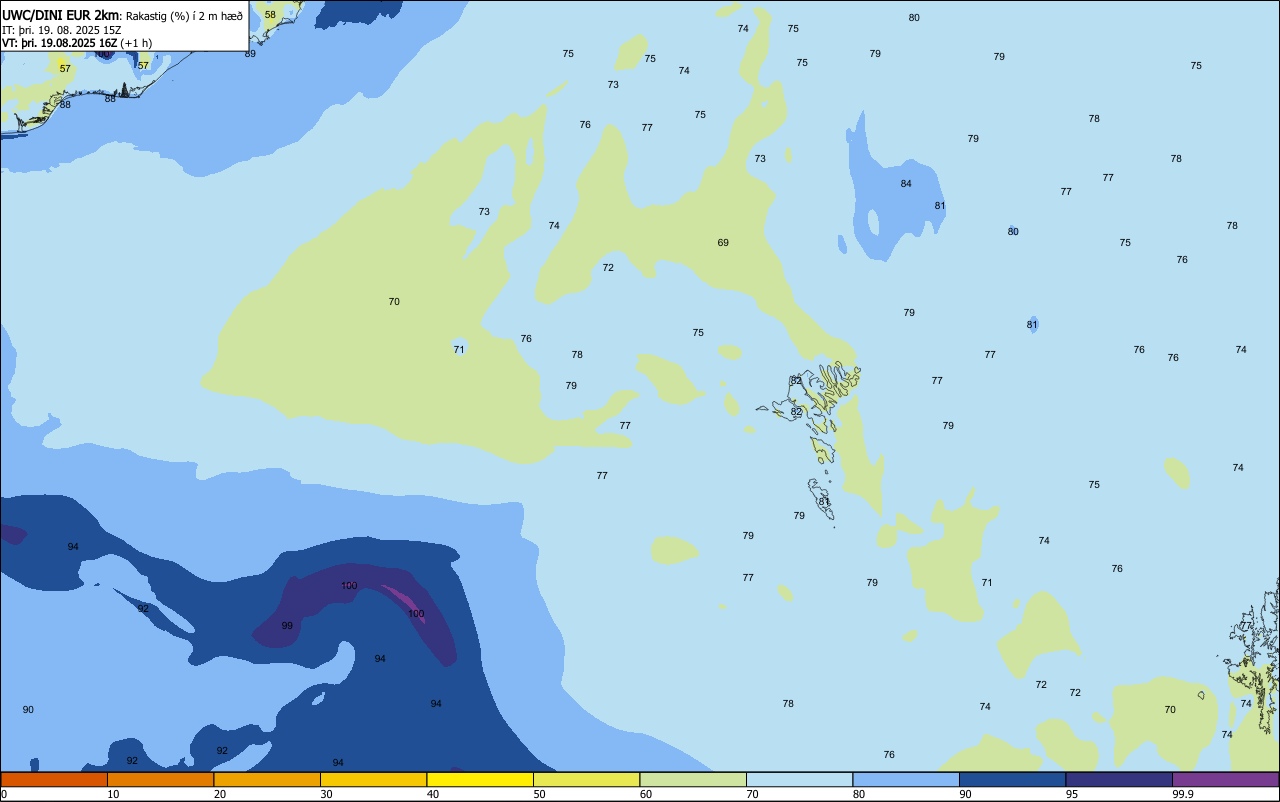
Task: Click the '84' value in the blue patch
Action: [x=906, y=184]
